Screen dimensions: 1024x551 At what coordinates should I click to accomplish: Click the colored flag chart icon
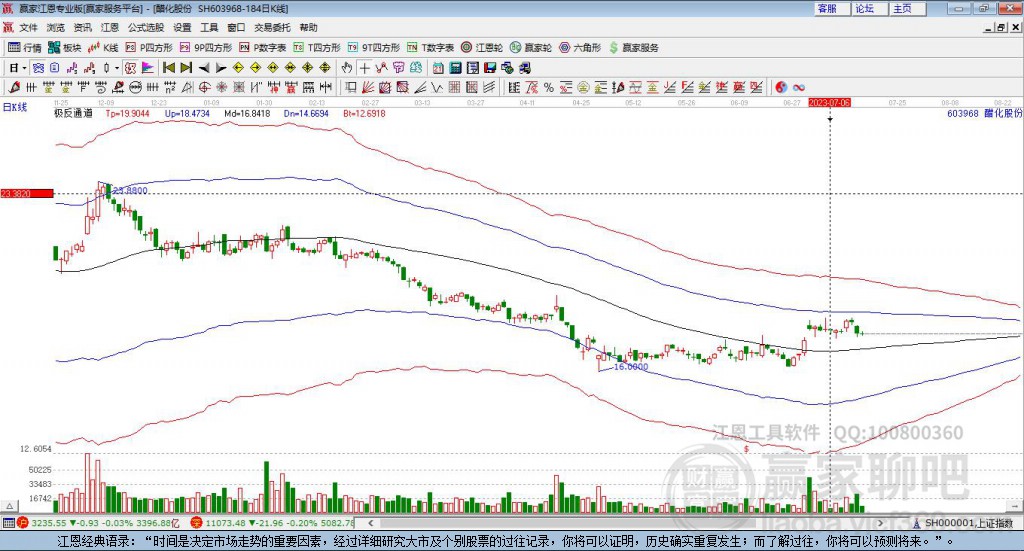[x=148, y=68]
